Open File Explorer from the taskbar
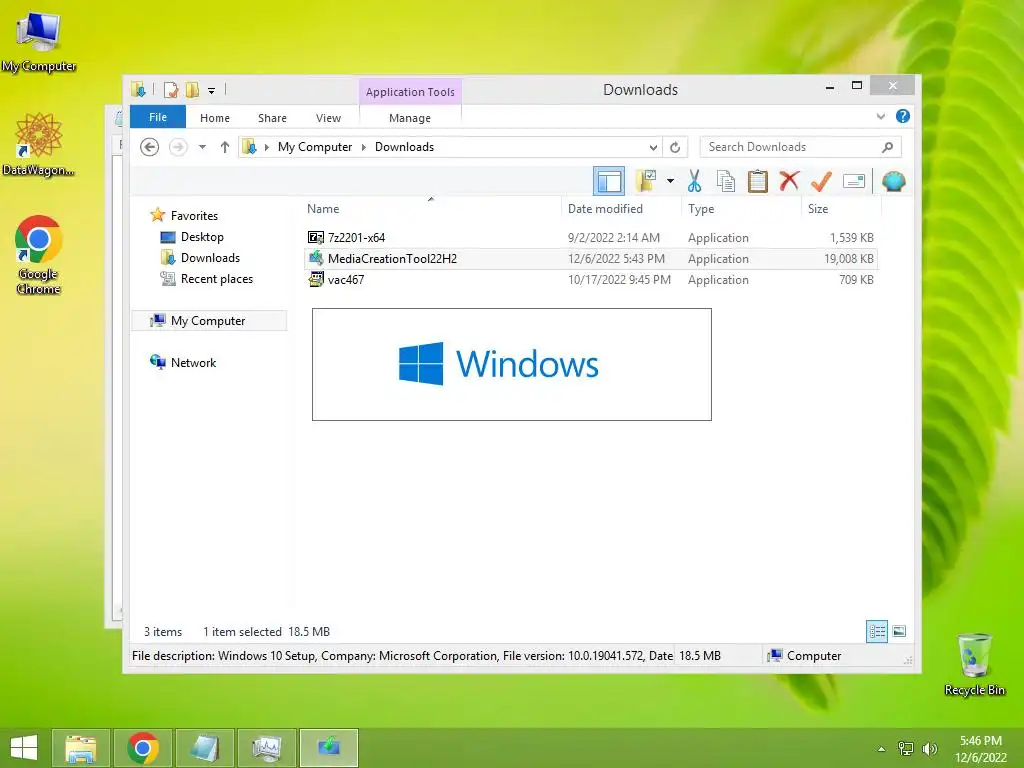This screenshot has width=1024, height=768. 80,748
